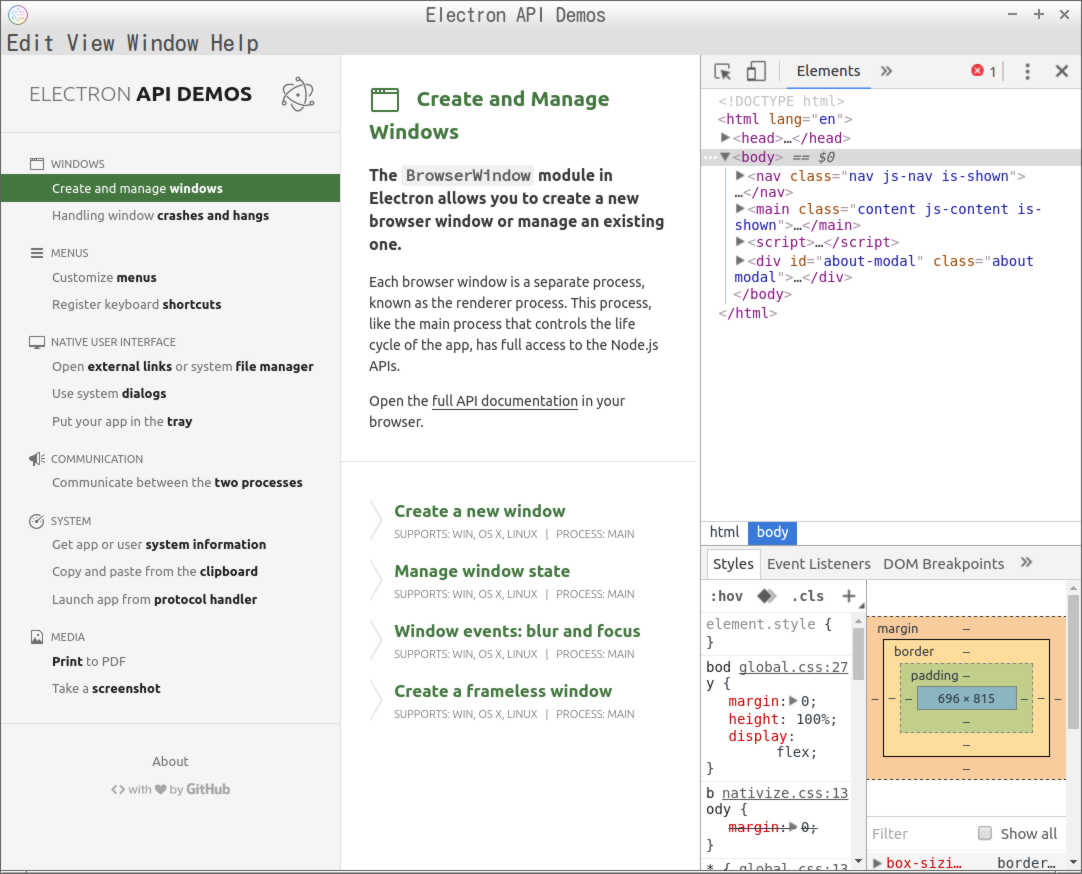Click the Electron atom logo
The image size is (1082, 874).
coord(298,94)
